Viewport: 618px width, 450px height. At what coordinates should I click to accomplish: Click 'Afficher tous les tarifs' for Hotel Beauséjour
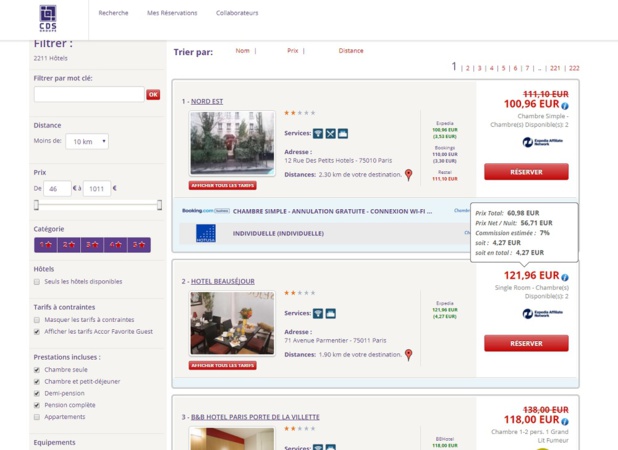(223, 365)
